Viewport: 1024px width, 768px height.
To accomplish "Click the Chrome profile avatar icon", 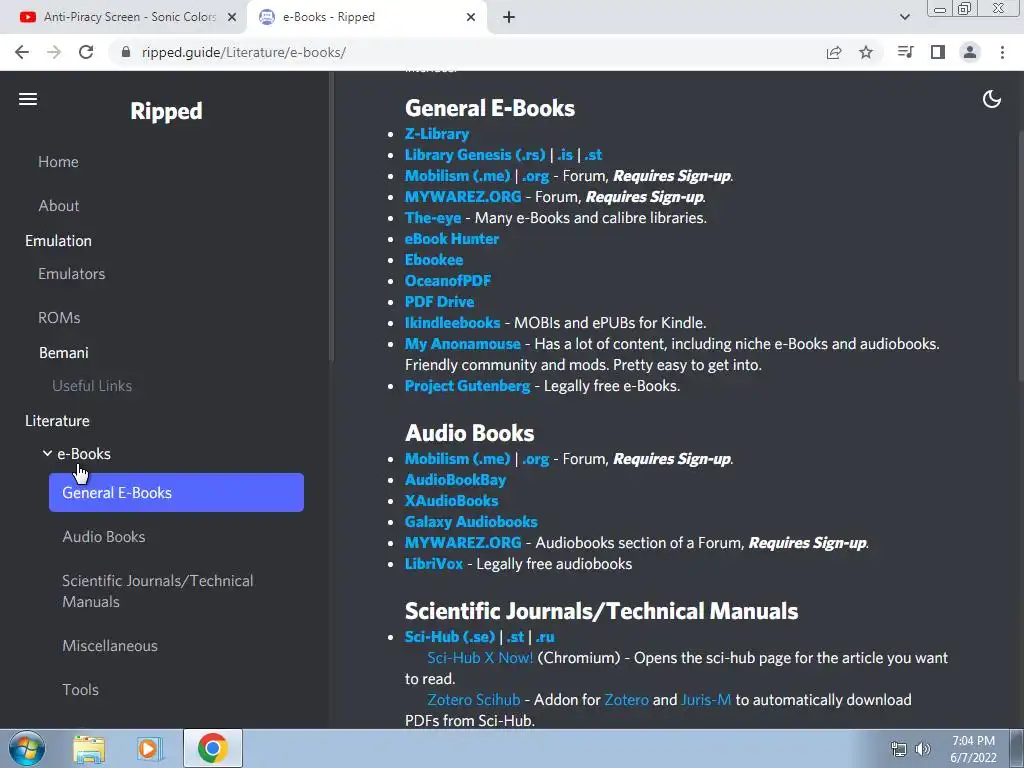I will [x=970, y=52].
